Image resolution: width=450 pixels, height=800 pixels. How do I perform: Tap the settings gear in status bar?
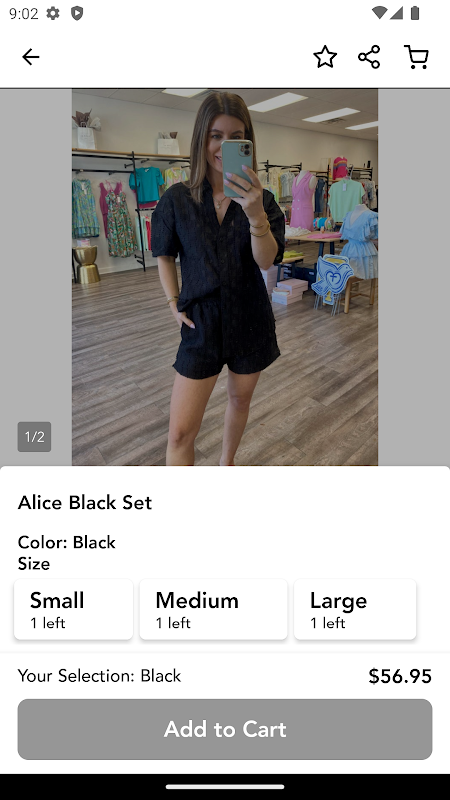[x=53, y=13]
